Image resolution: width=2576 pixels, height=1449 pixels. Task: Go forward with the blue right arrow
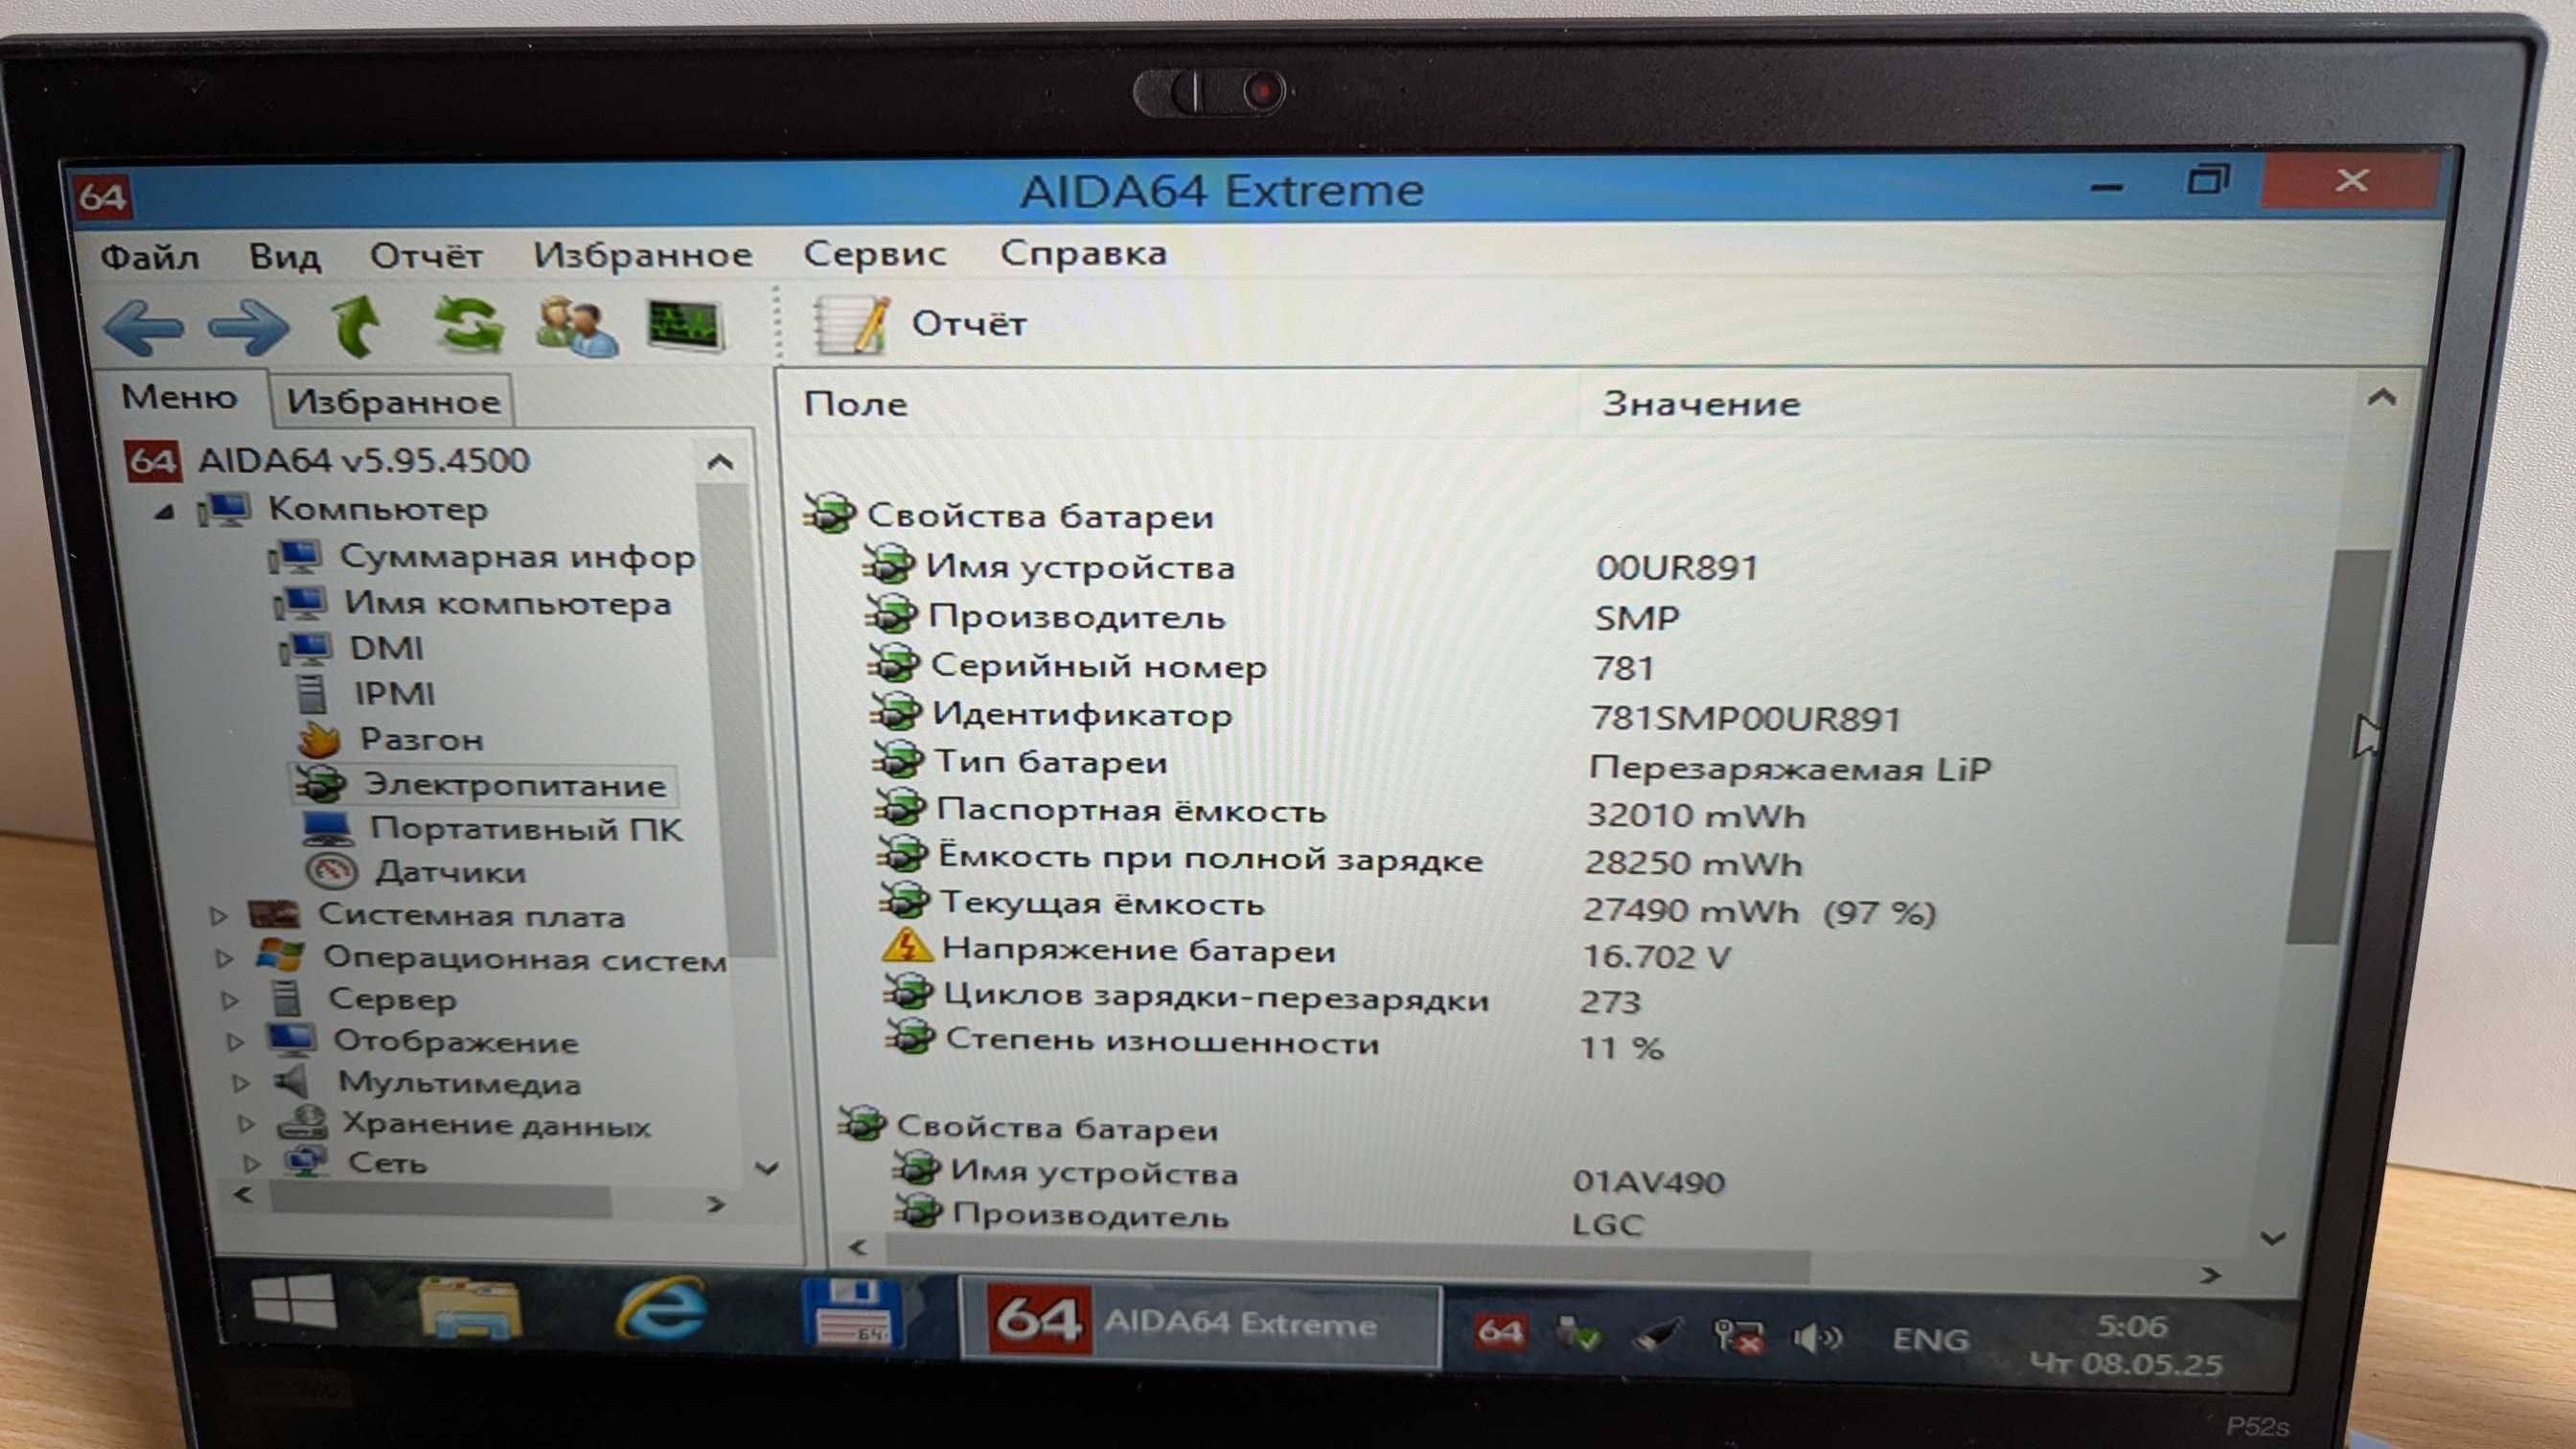tap(248, 327)
